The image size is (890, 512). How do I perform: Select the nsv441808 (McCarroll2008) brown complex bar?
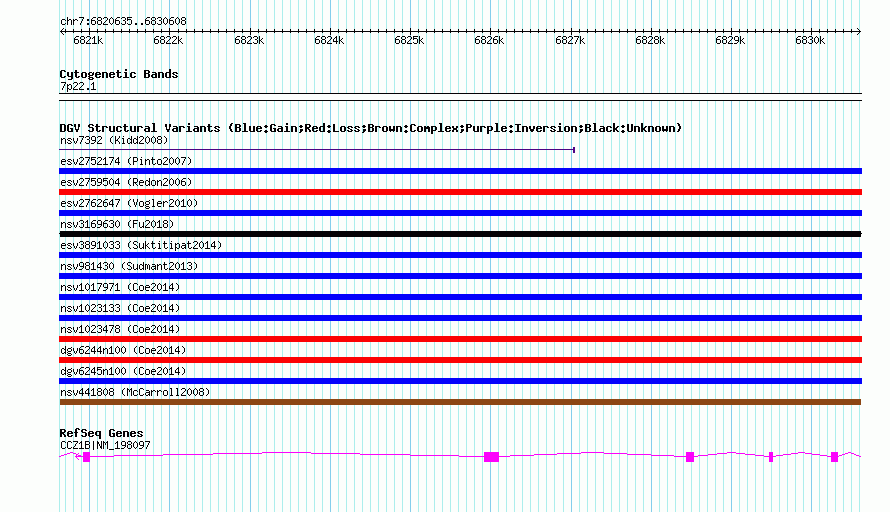pos(460,402)
